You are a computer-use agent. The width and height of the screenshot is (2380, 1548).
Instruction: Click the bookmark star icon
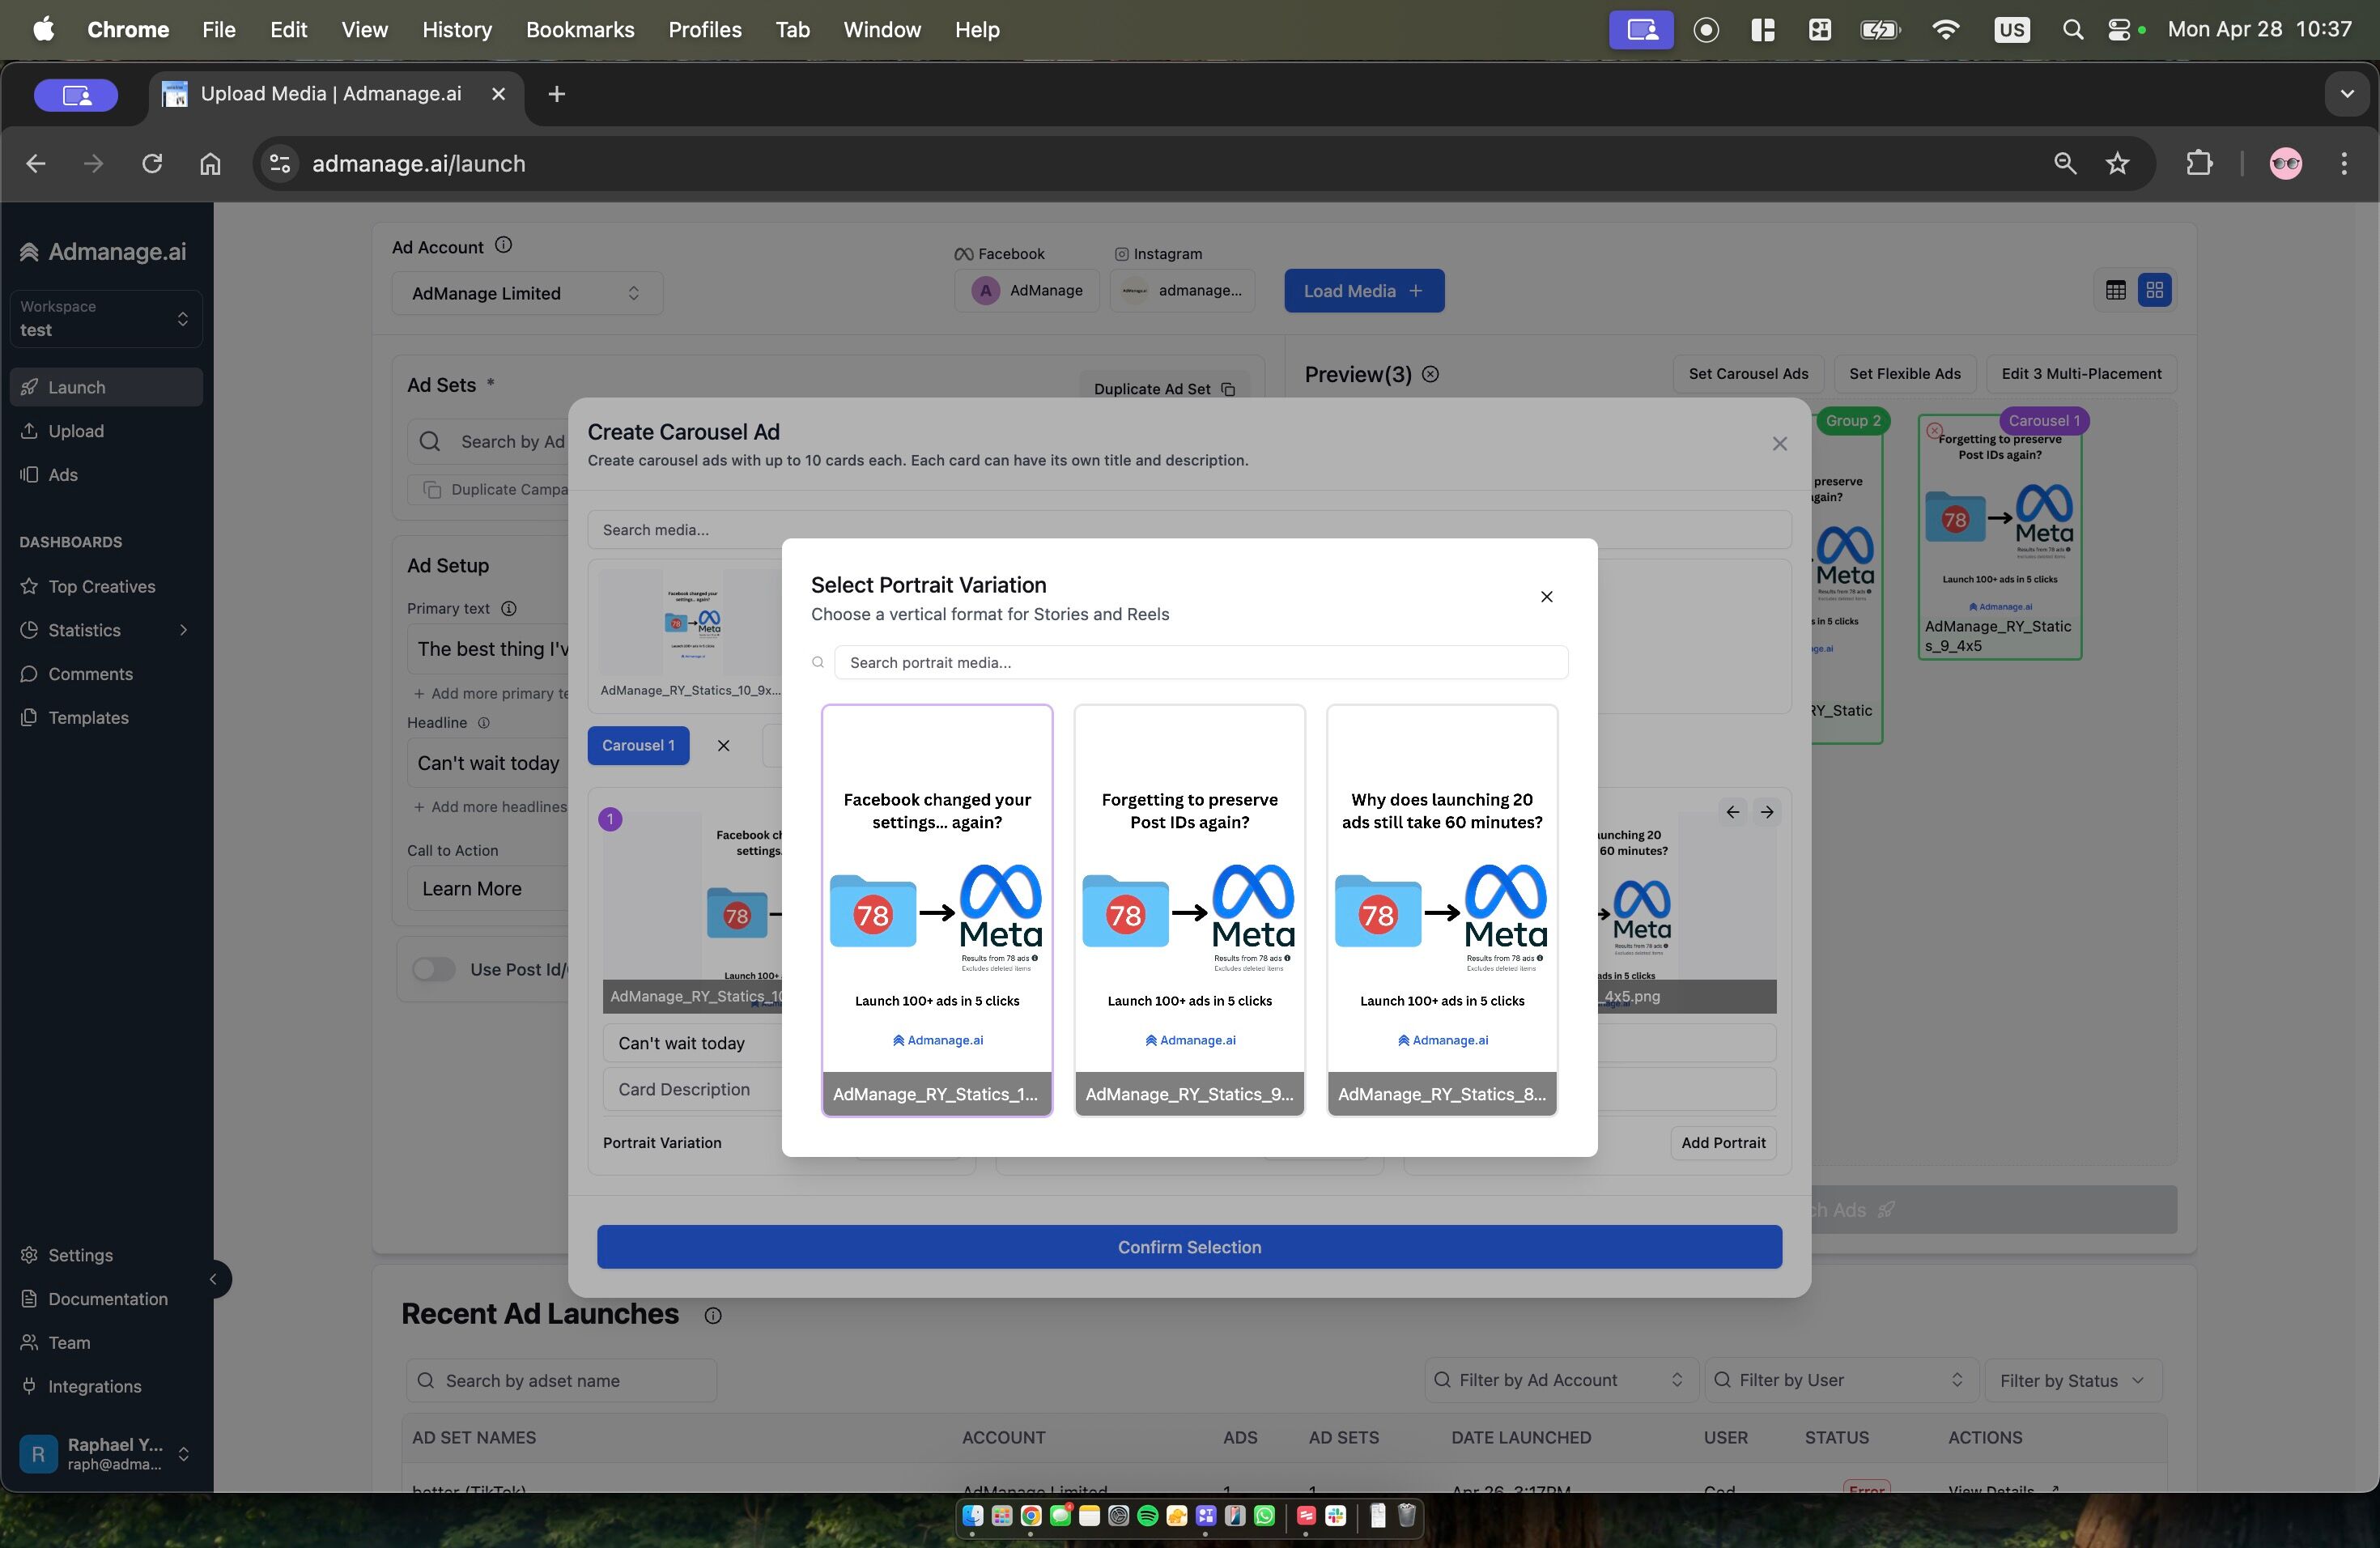coord(2117,163)
